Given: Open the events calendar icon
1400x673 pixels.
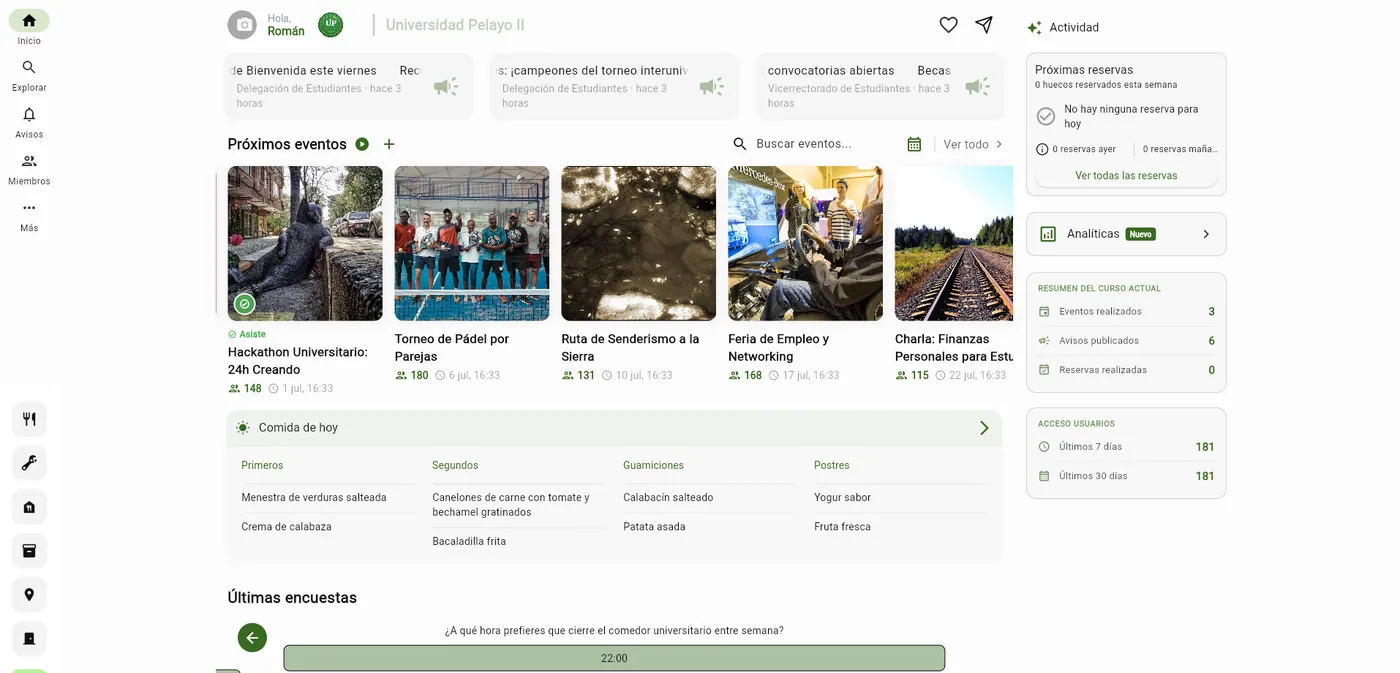Looking at the screenshot, I should pos(914,144).
